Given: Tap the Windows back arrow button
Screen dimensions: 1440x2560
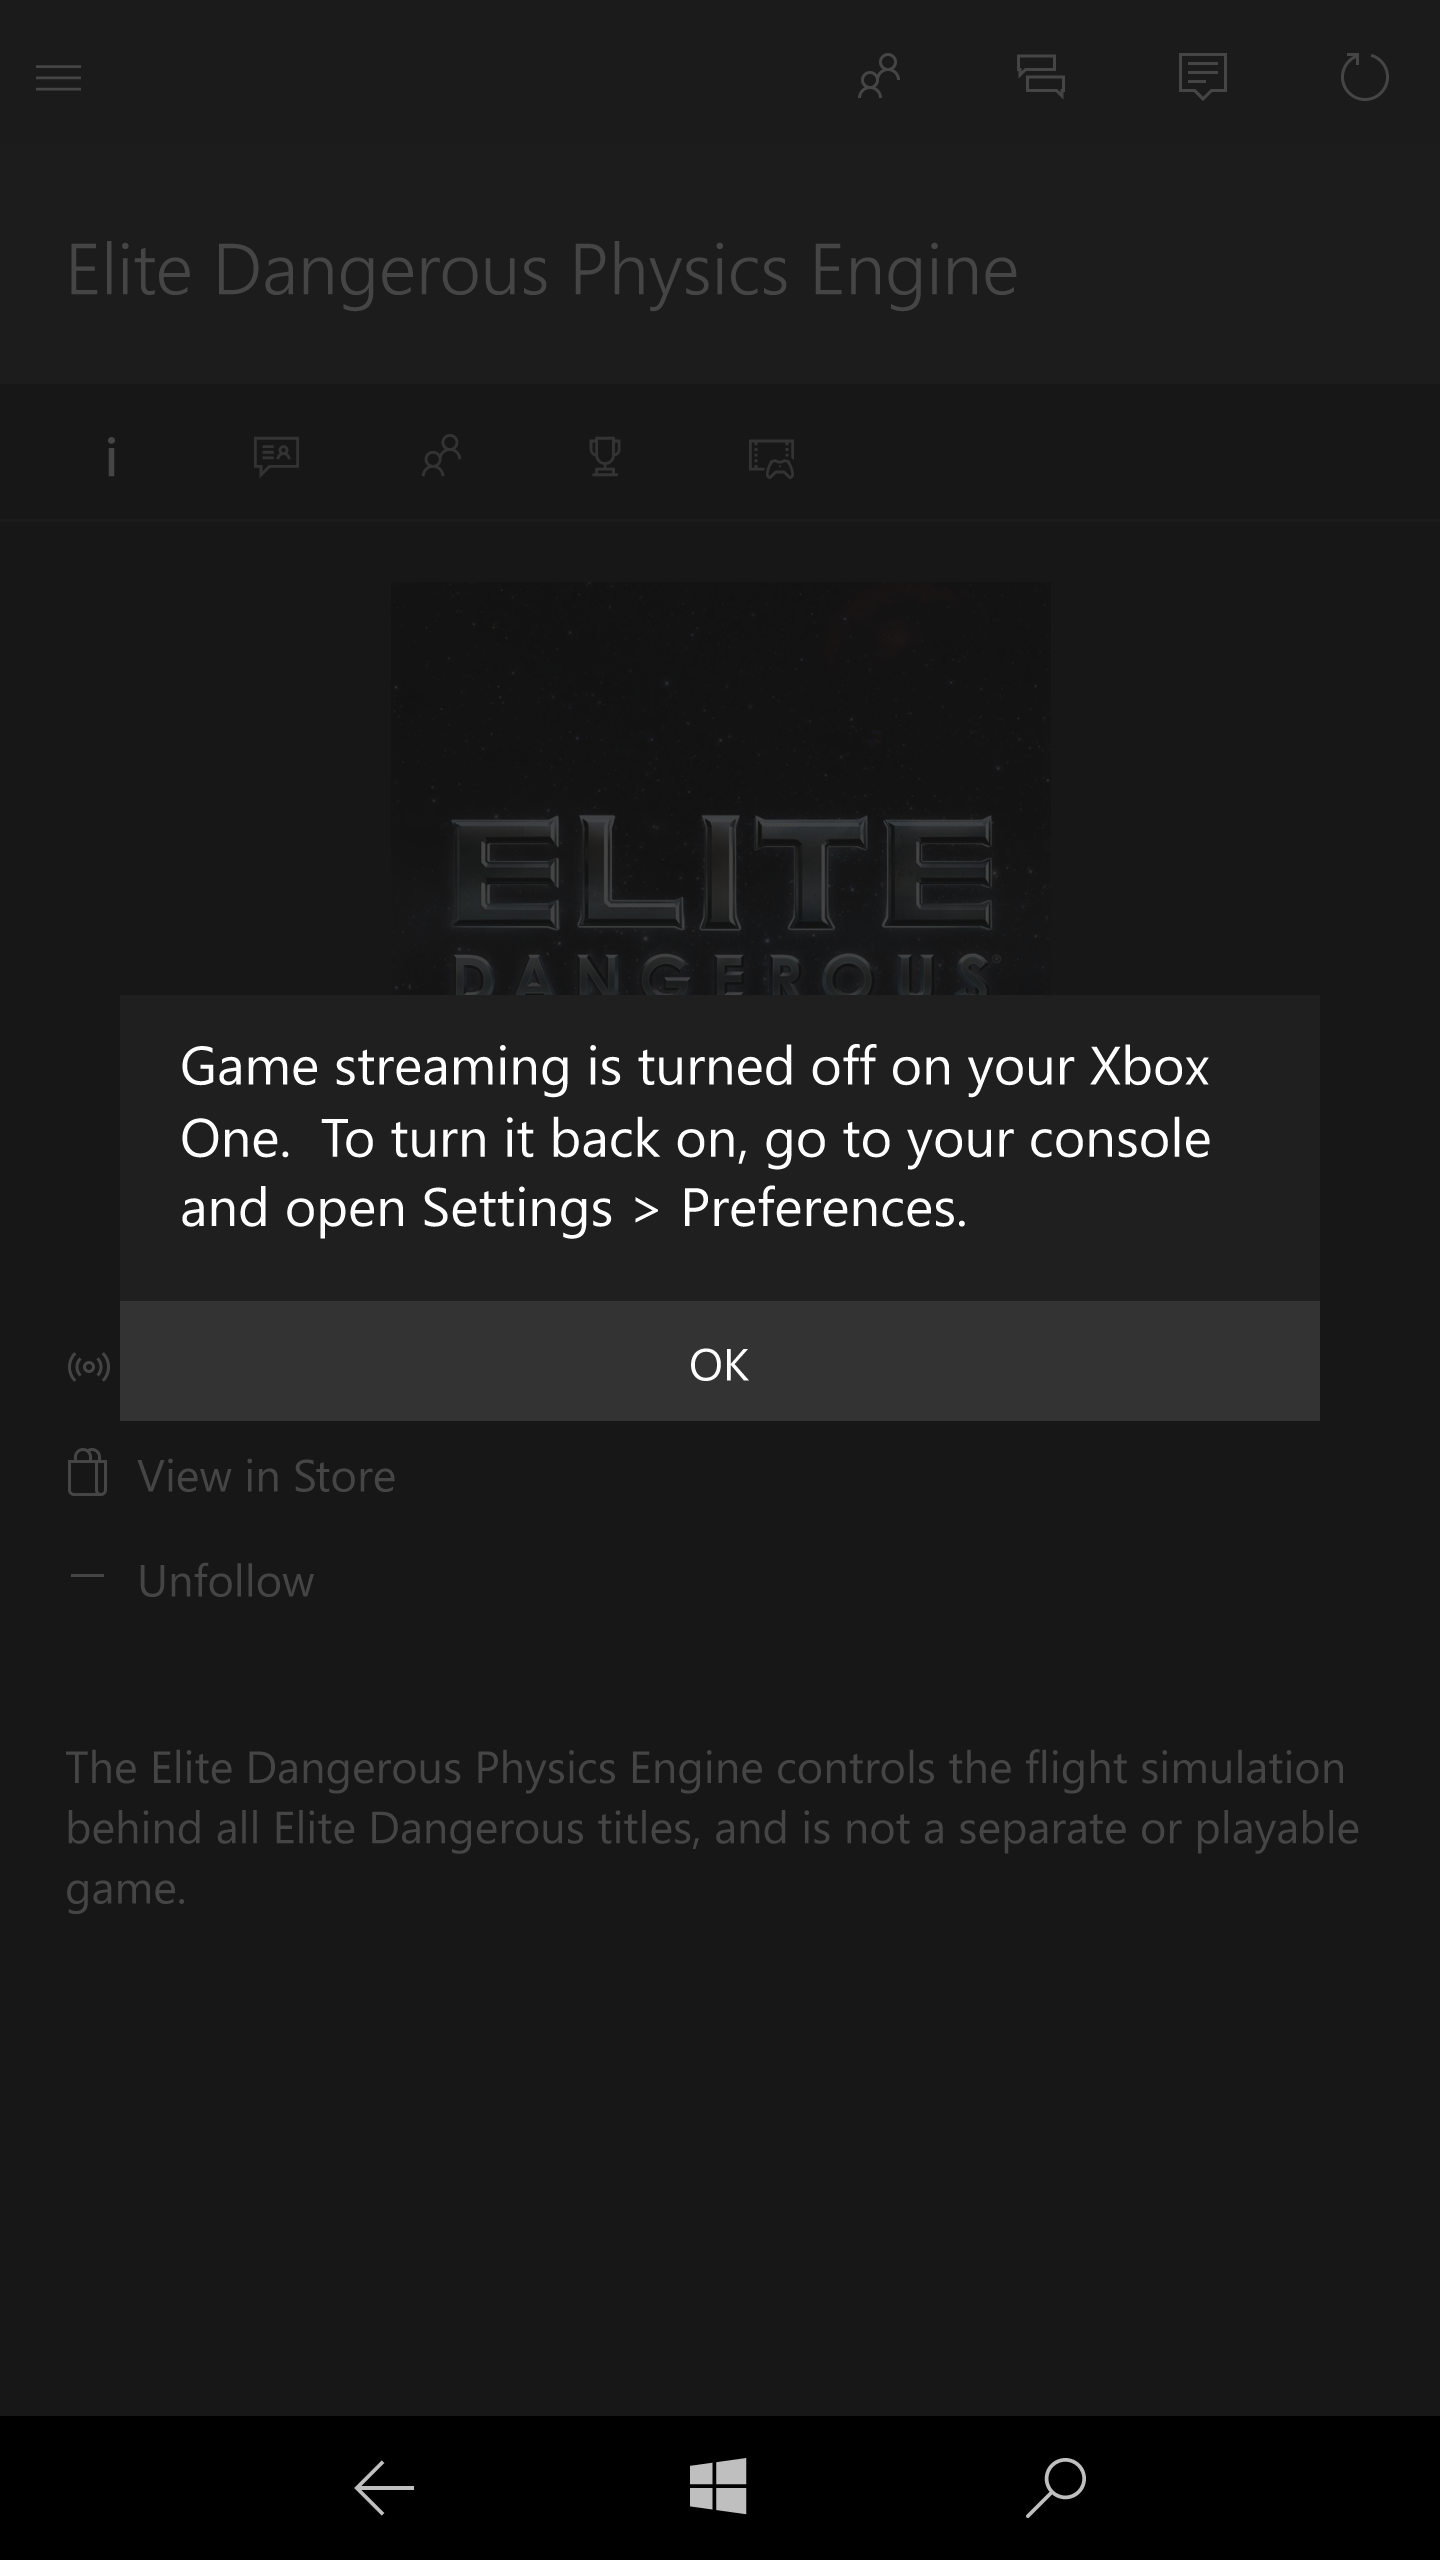Looking at the screenshot, I should (x=384, y=2487).
